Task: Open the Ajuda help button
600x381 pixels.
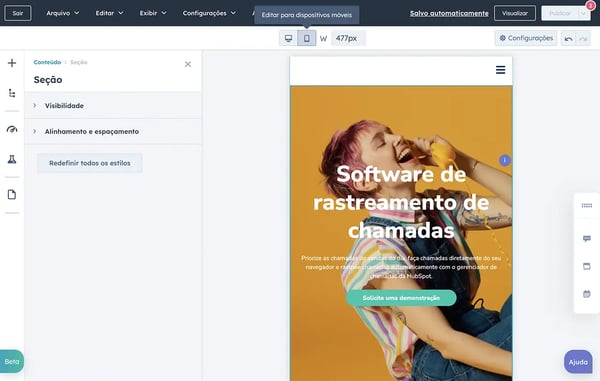Action: [578, 361]
